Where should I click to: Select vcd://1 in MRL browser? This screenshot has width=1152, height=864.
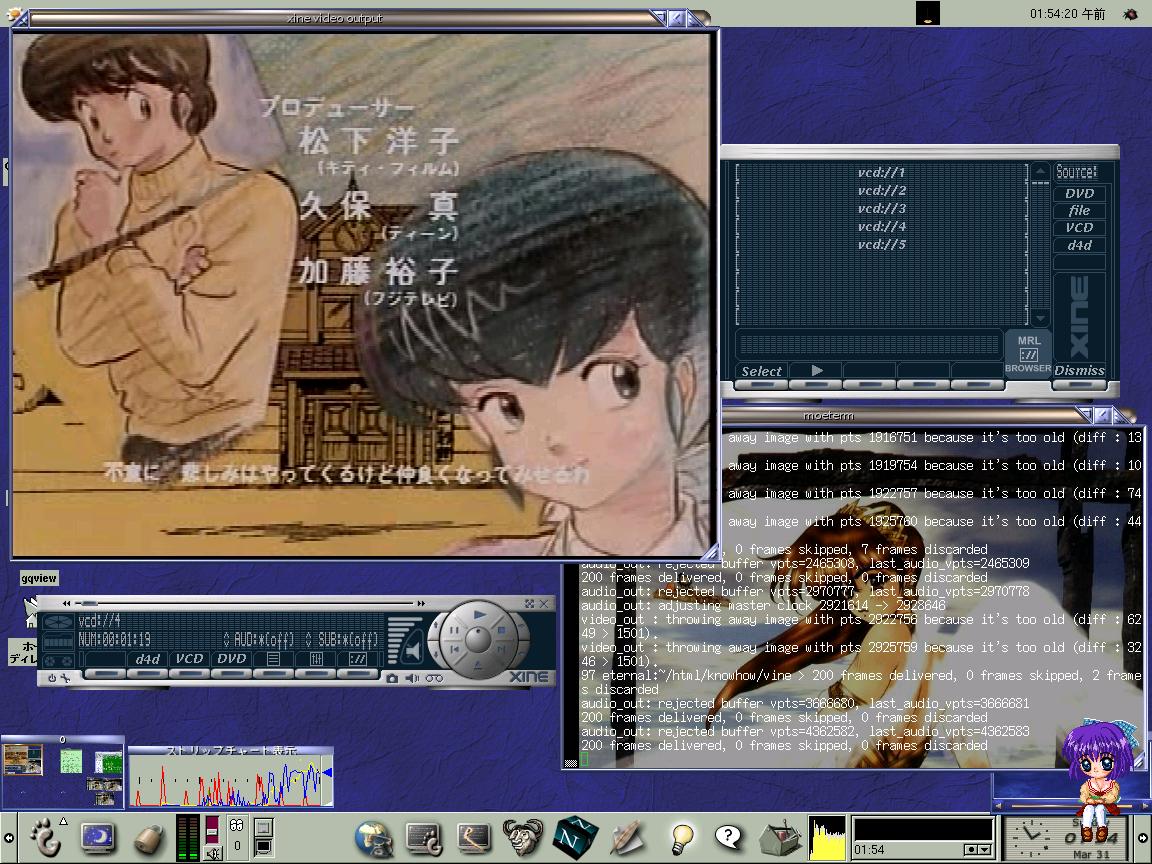coord(881,173)
